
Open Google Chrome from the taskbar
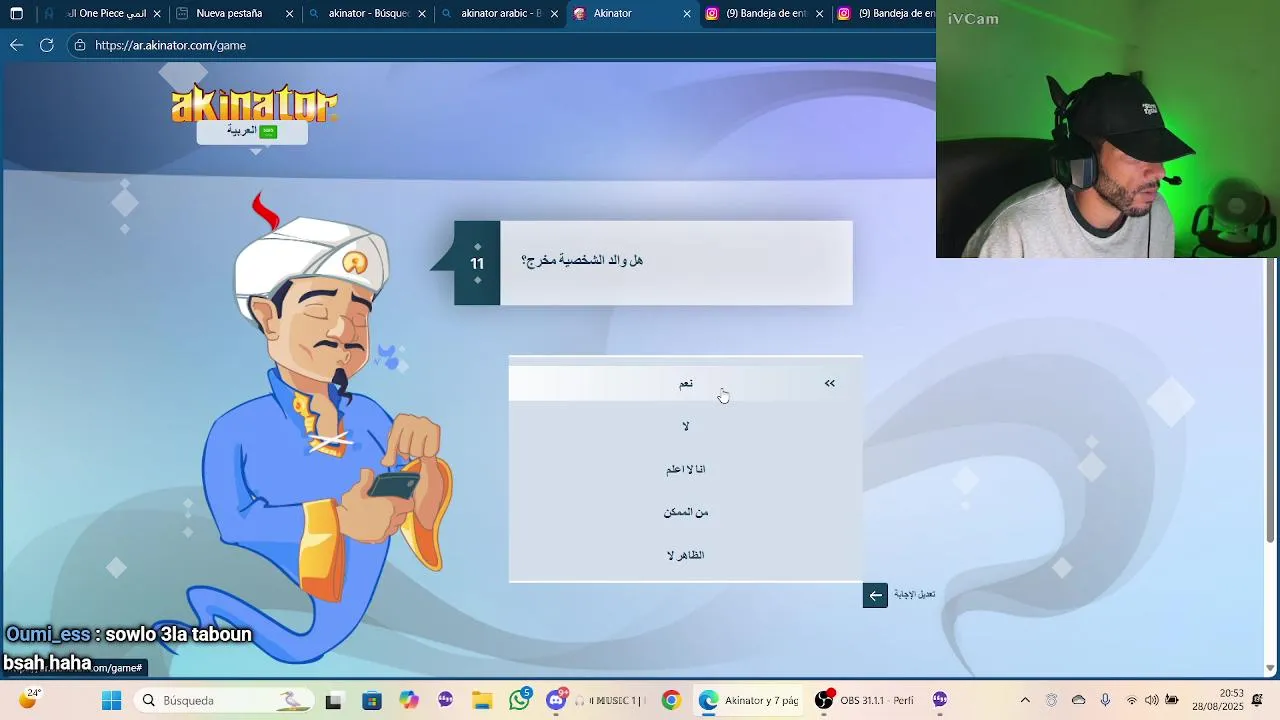(671, 700)
